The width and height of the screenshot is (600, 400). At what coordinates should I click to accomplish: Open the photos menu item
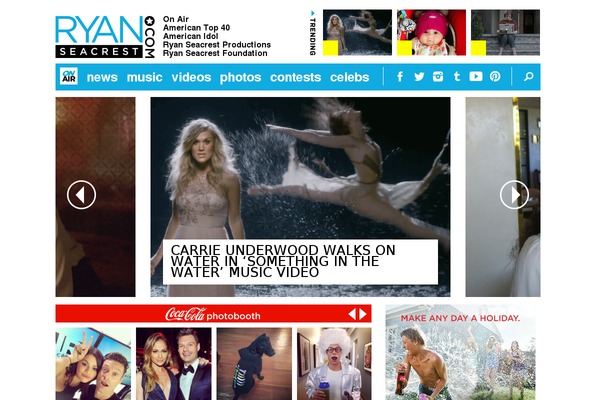[x=240, y=78]
